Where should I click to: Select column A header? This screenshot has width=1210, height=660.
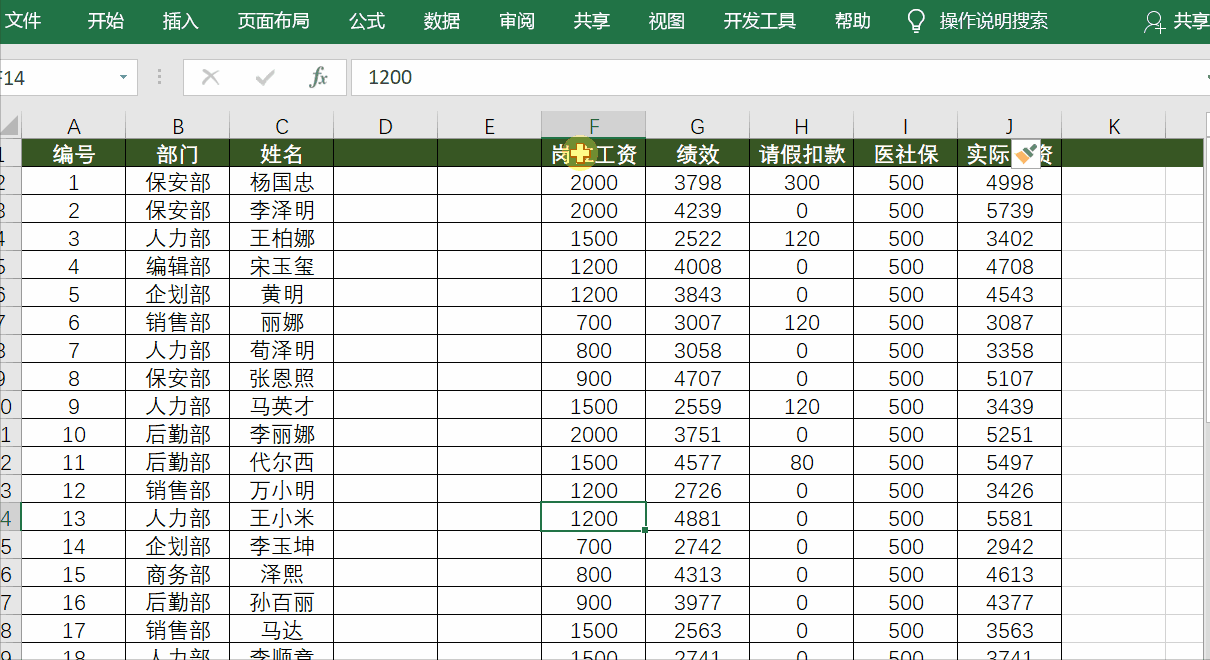click(x=74, y=126)
